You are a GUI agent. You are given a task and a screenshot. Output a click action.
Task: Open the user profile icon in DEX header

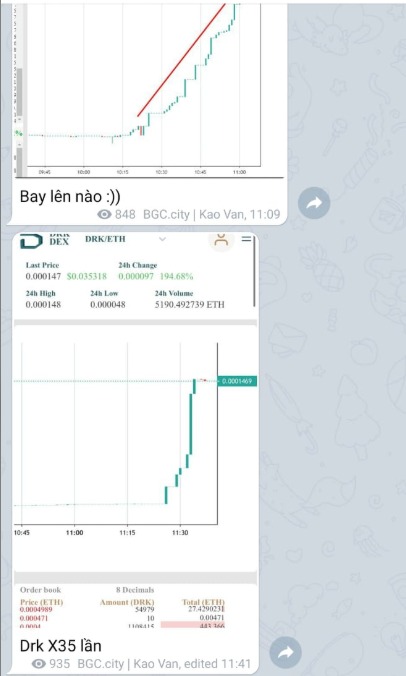221,241
